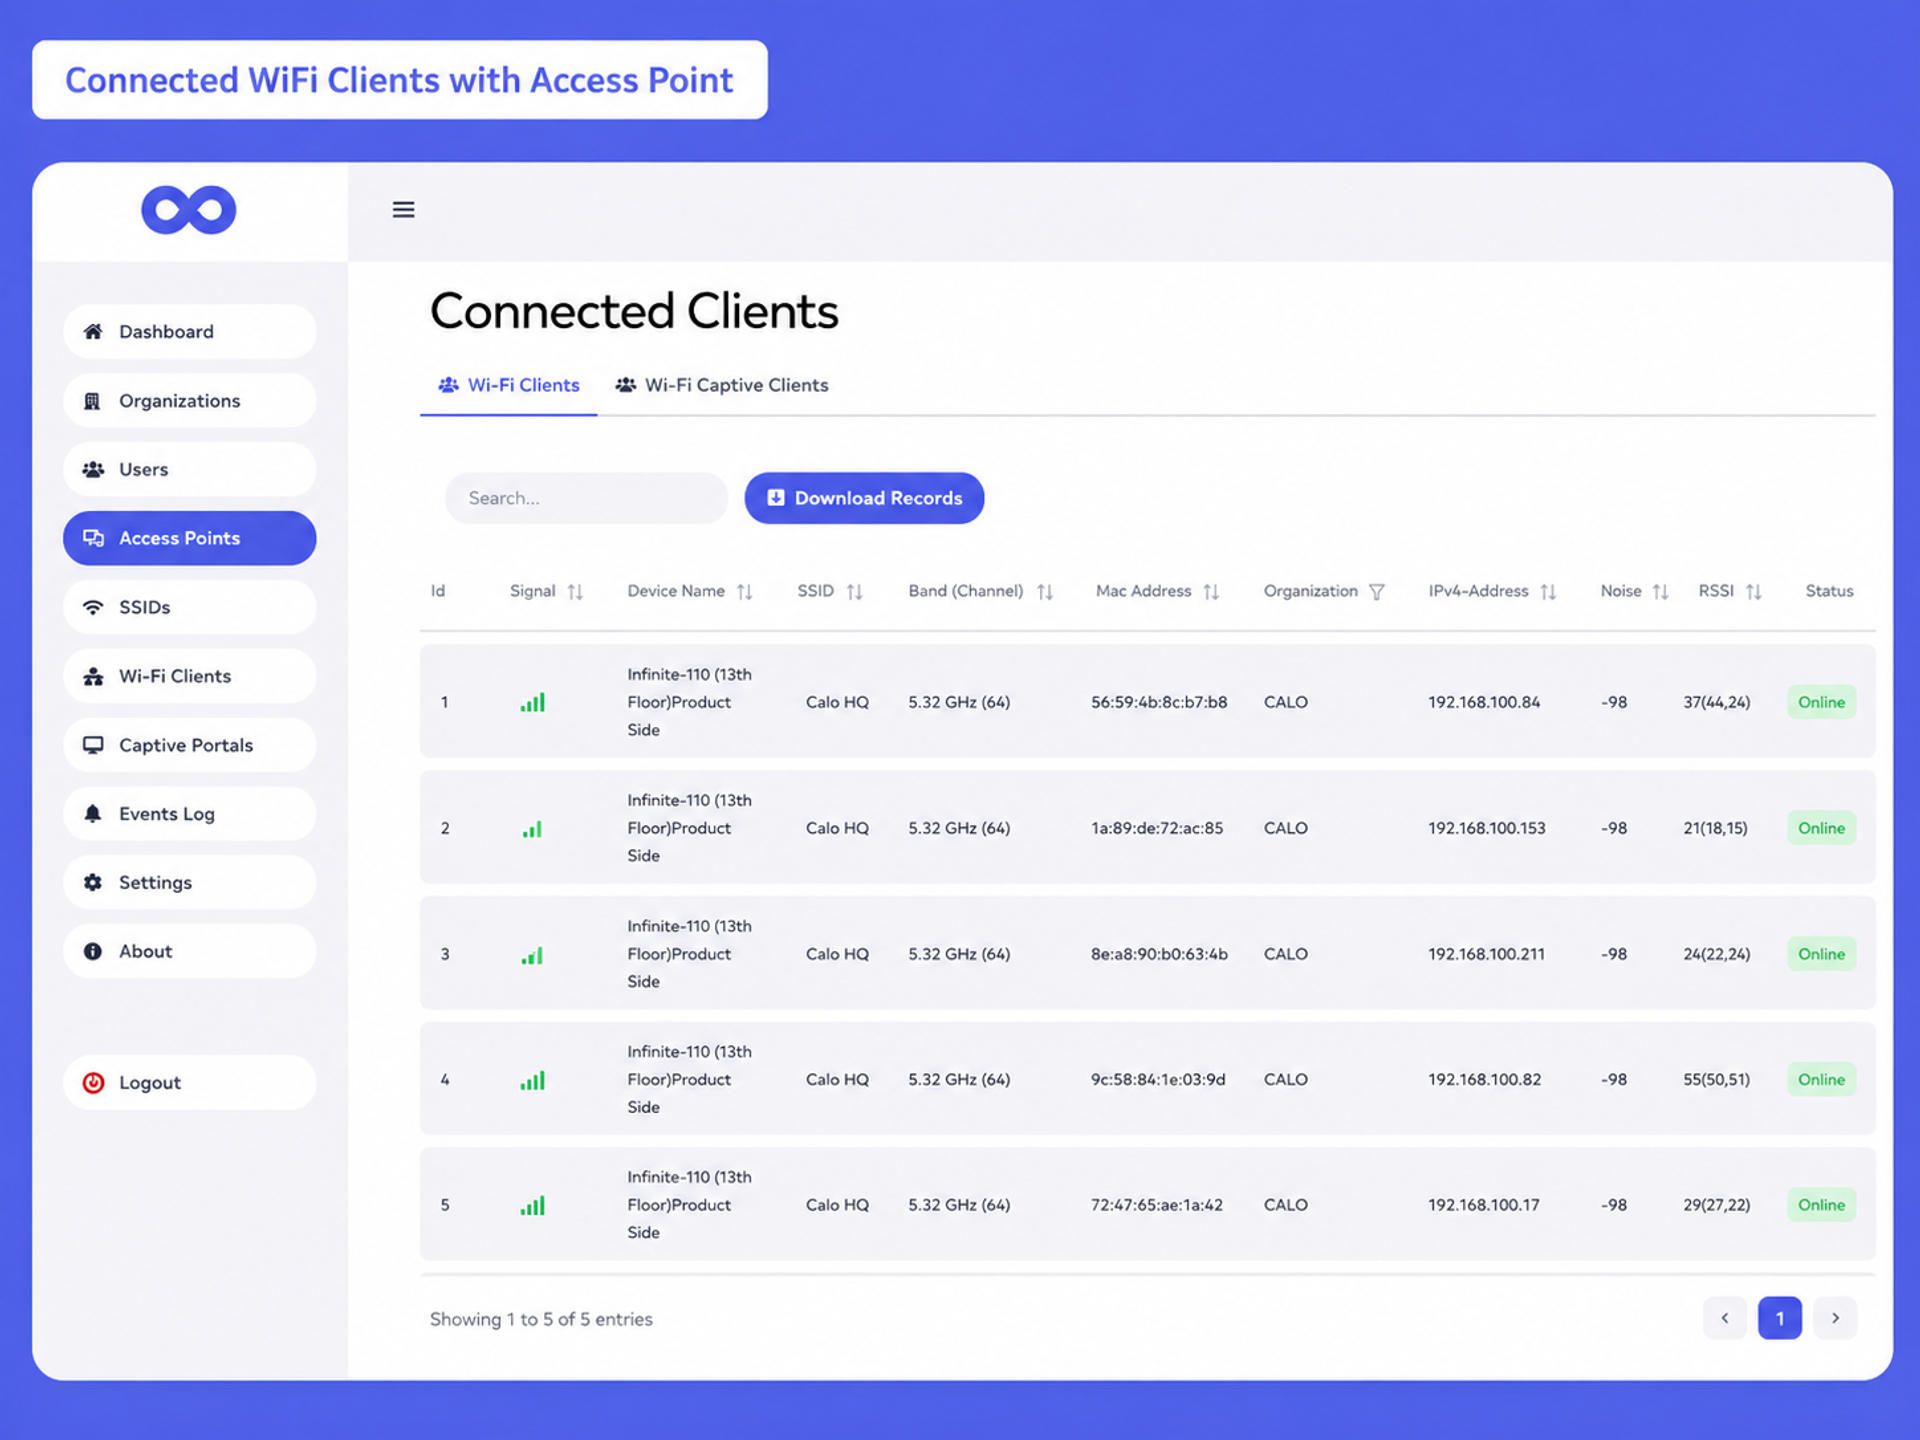This screenshot has height=1440, width=1920.
Task: Click signal bars icon in row 2
Action: pos(532,829)
